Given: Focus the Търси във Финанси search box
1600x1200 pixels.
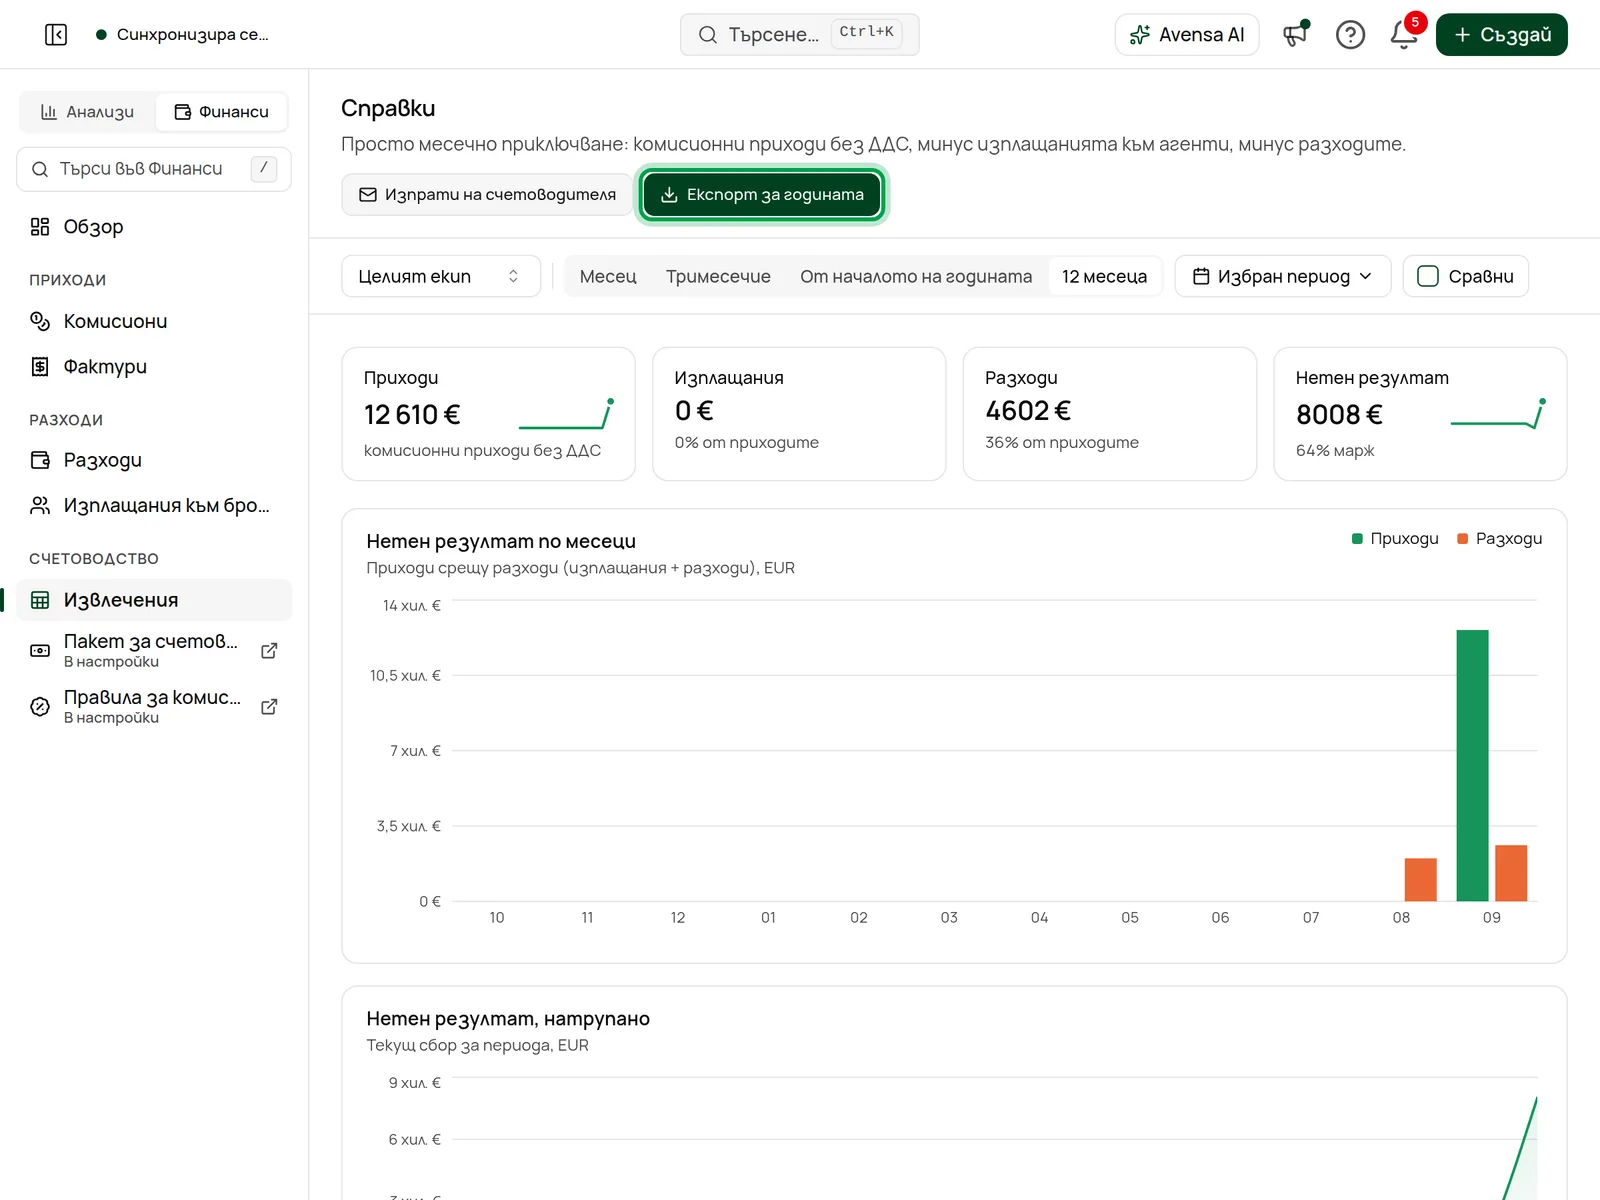Looking at the screenshot, I should tap(154, 169).
